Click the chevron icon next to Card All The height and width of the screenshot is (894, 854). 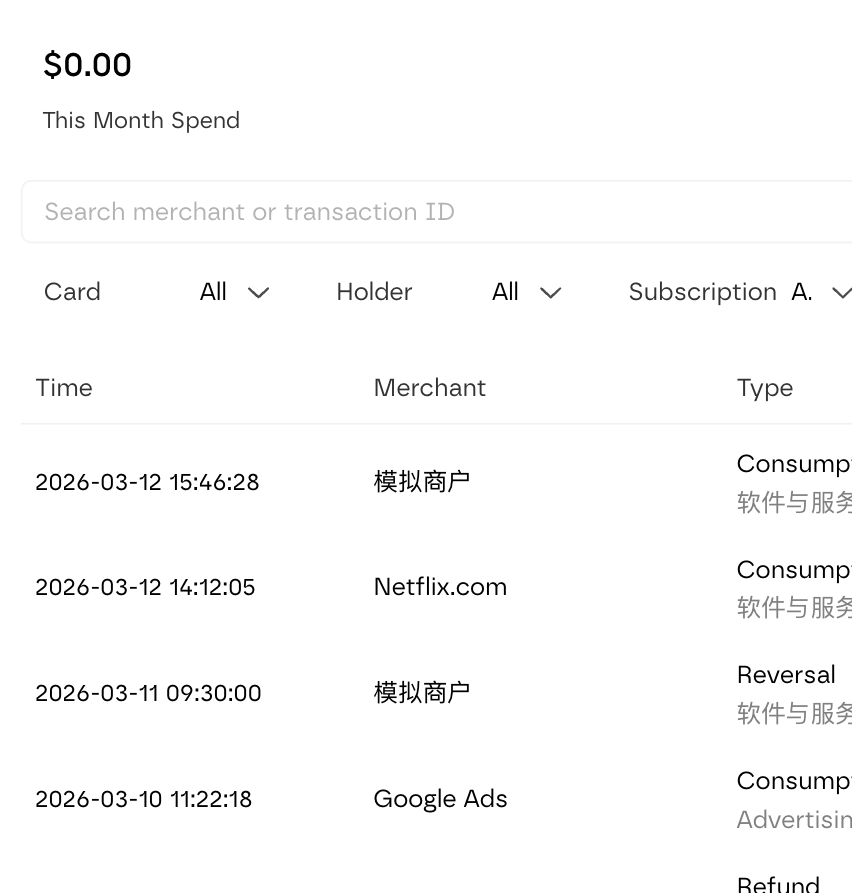258,294
